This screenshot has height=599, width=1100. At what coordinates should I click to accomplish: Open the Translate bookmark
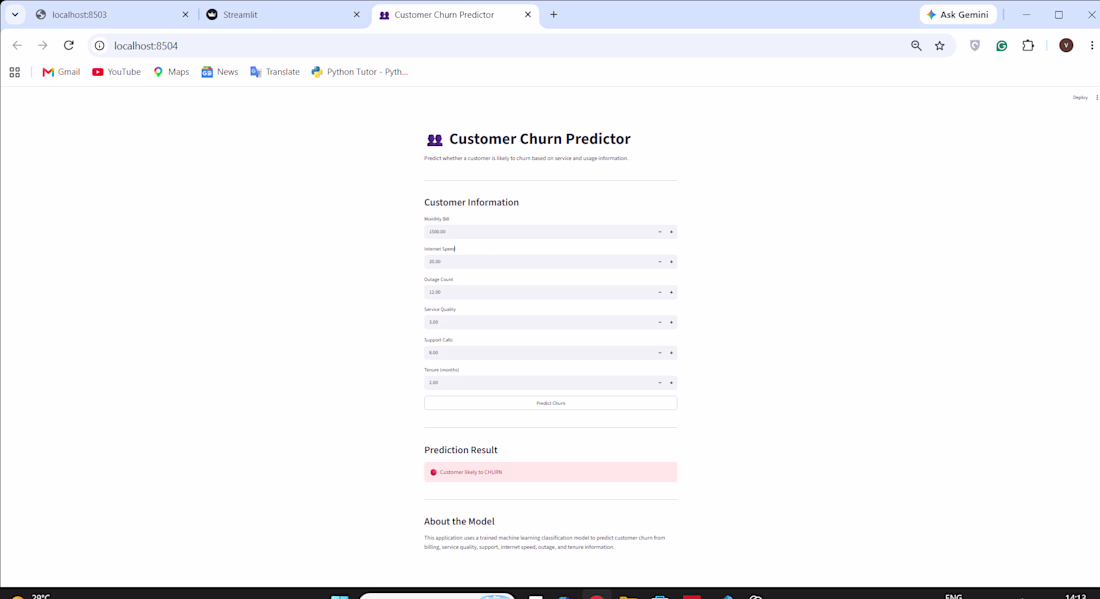[x=274, y=72]
